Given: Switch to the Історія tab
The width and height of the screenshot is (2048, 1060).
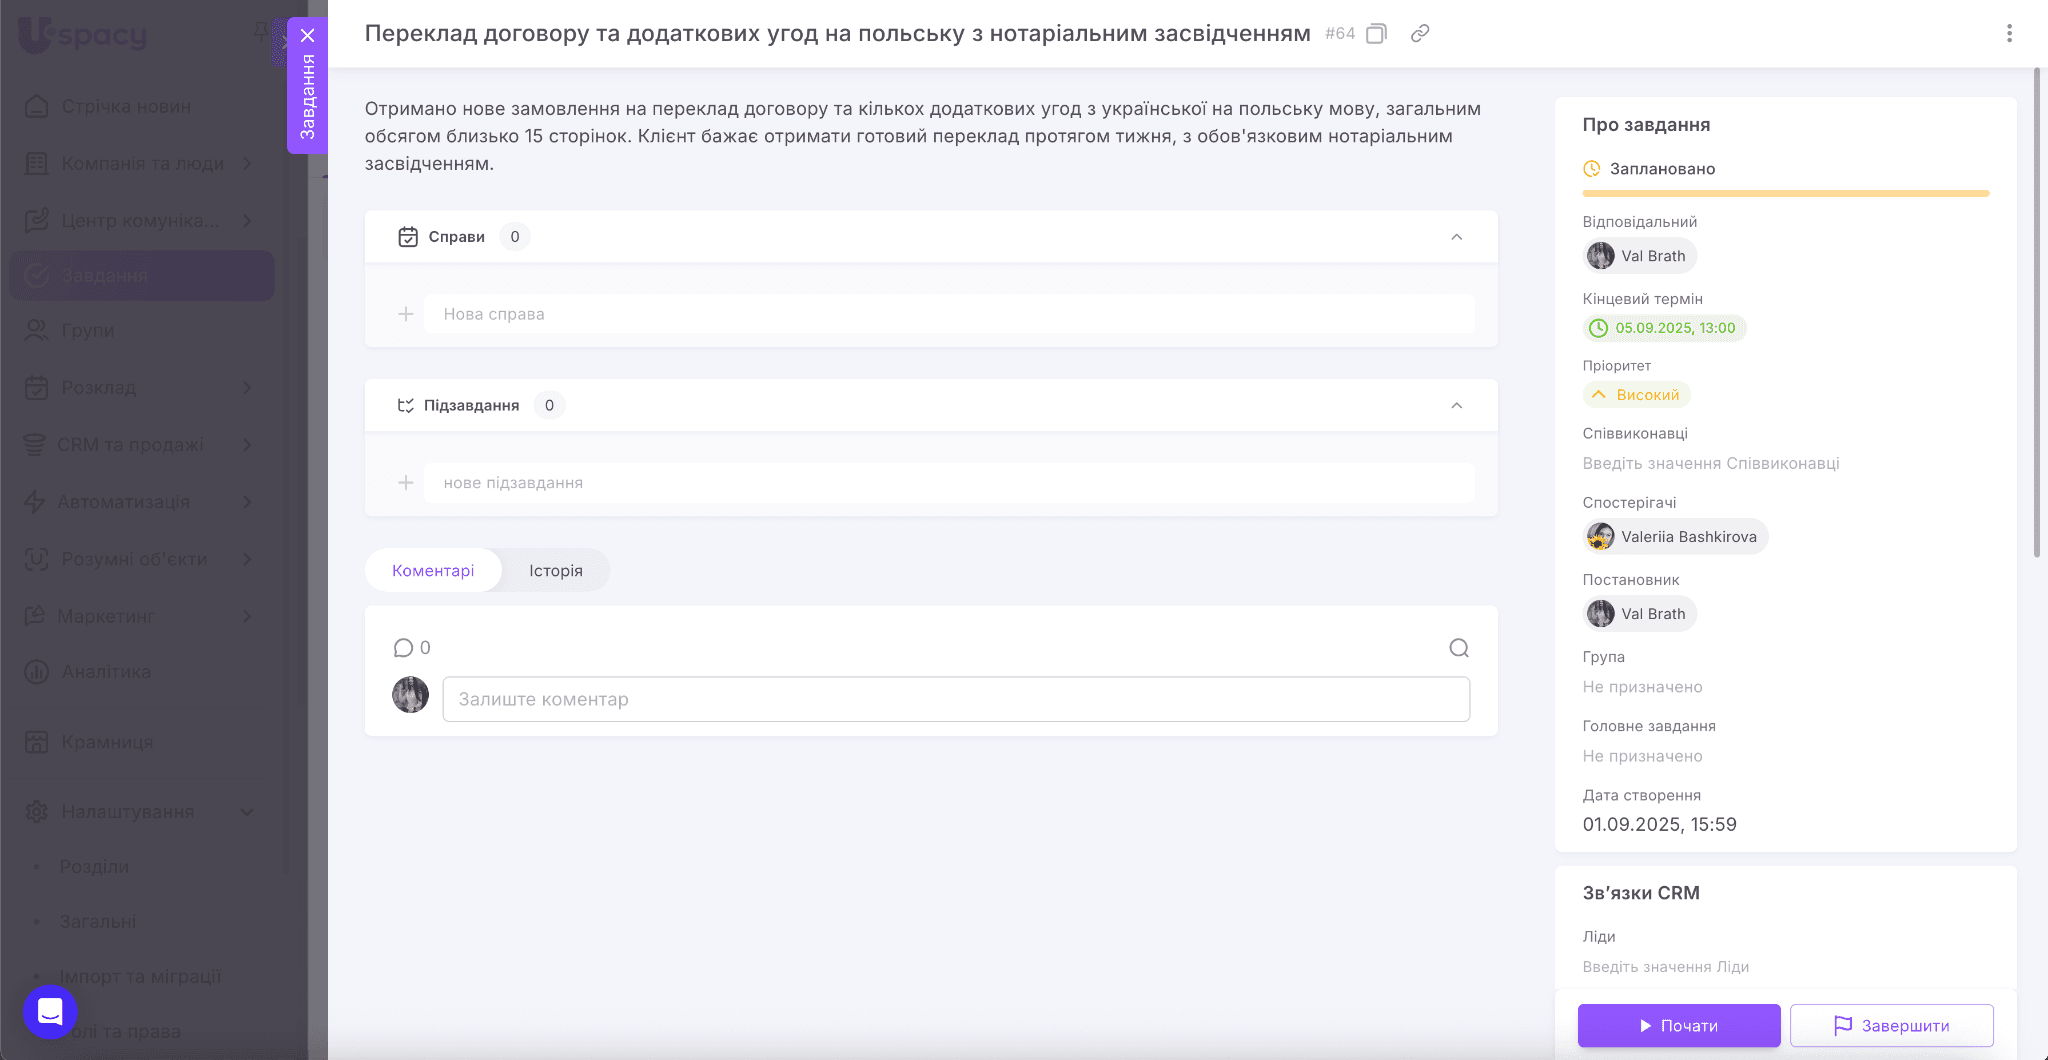Looking at the screenshot, I should pos(555,571).
